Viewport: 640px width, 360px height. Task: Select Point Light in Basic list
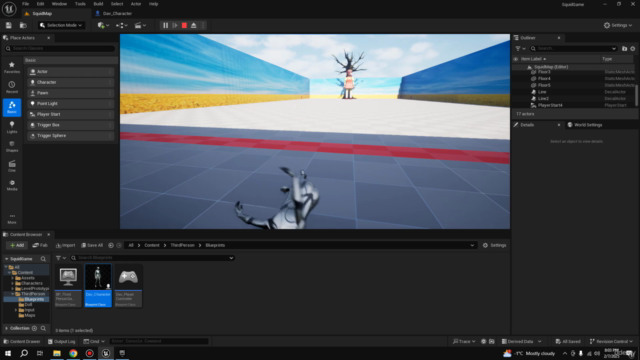(71, 103)
